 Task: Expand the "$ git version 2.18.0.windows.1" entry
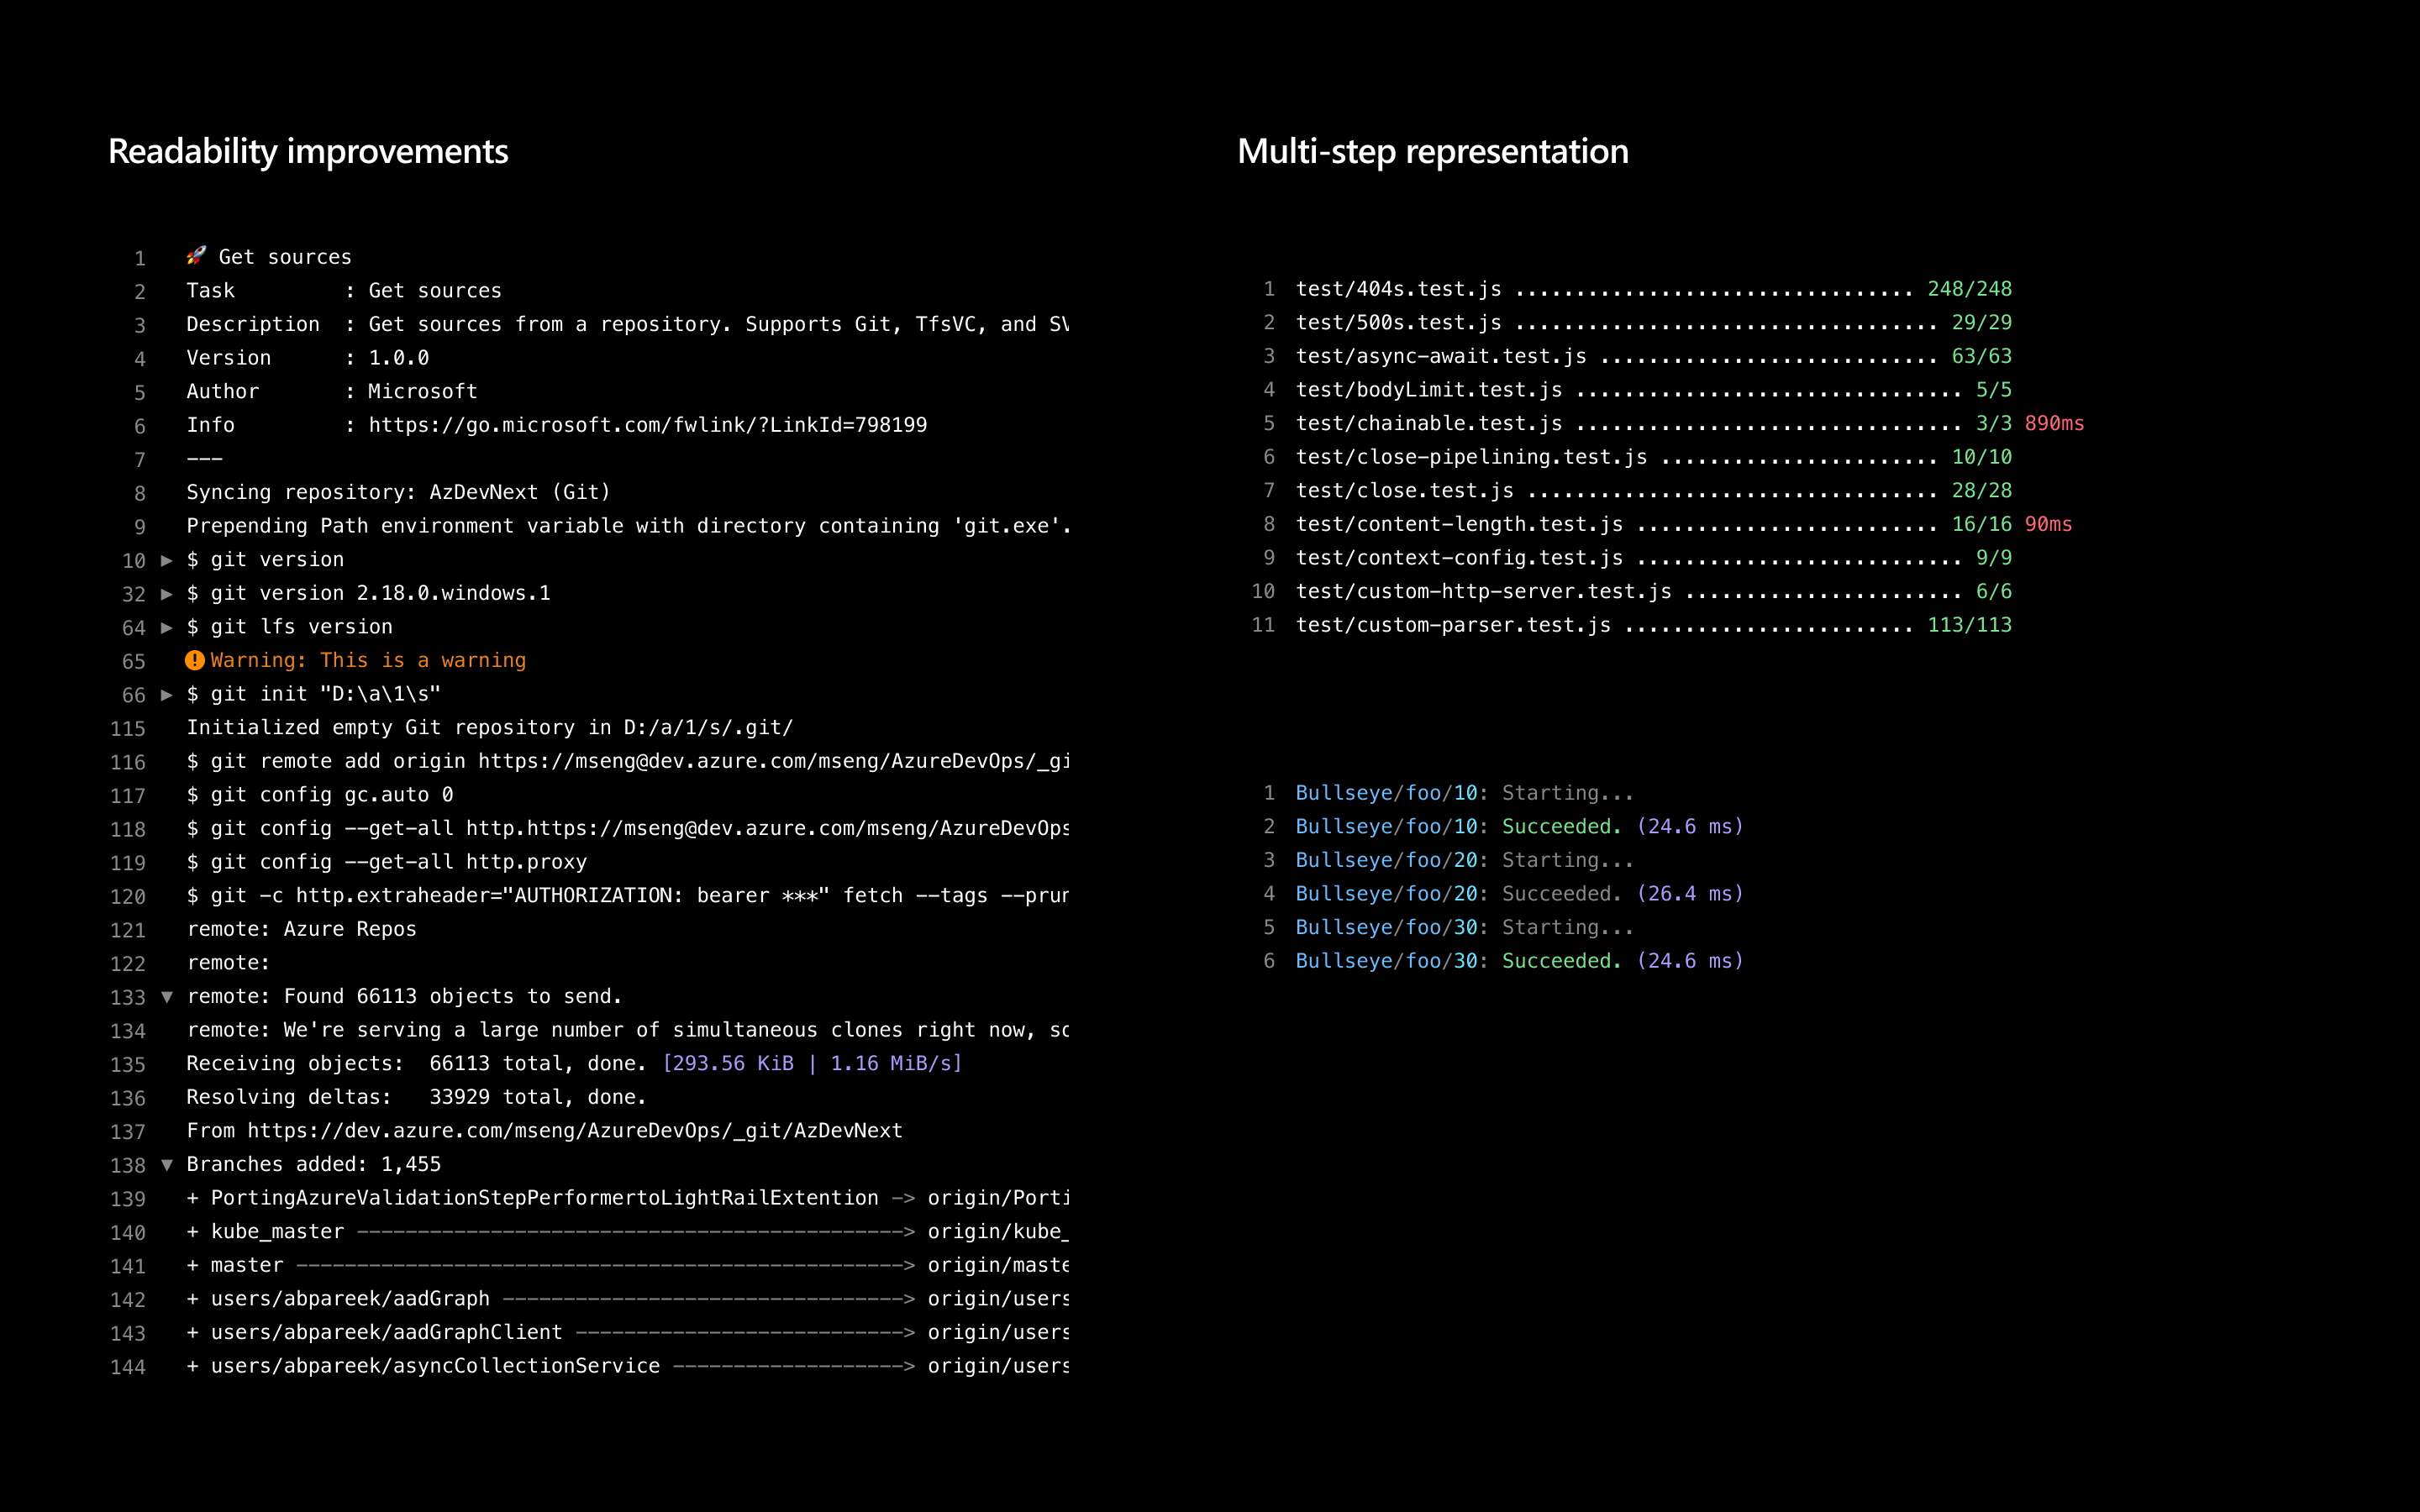[167, 593]
